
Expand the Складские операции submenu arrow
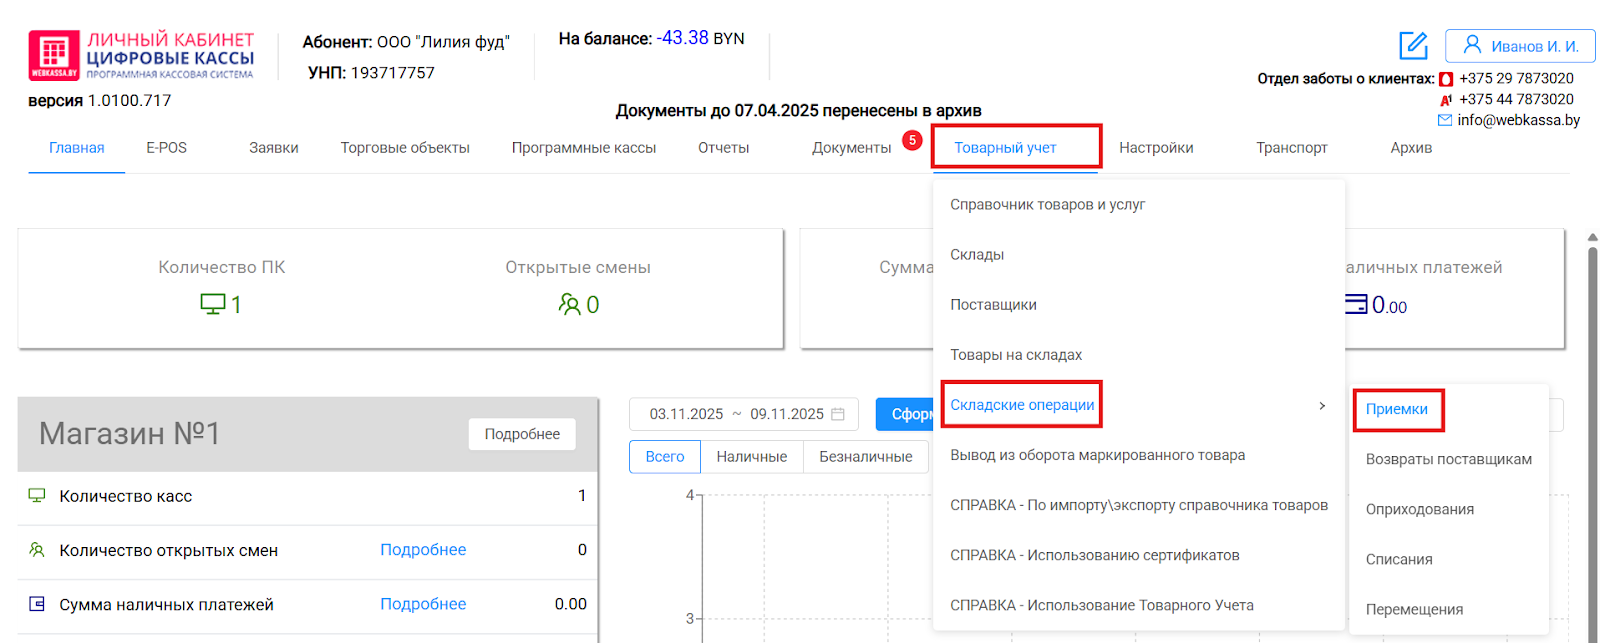[x=1322, y=405]
